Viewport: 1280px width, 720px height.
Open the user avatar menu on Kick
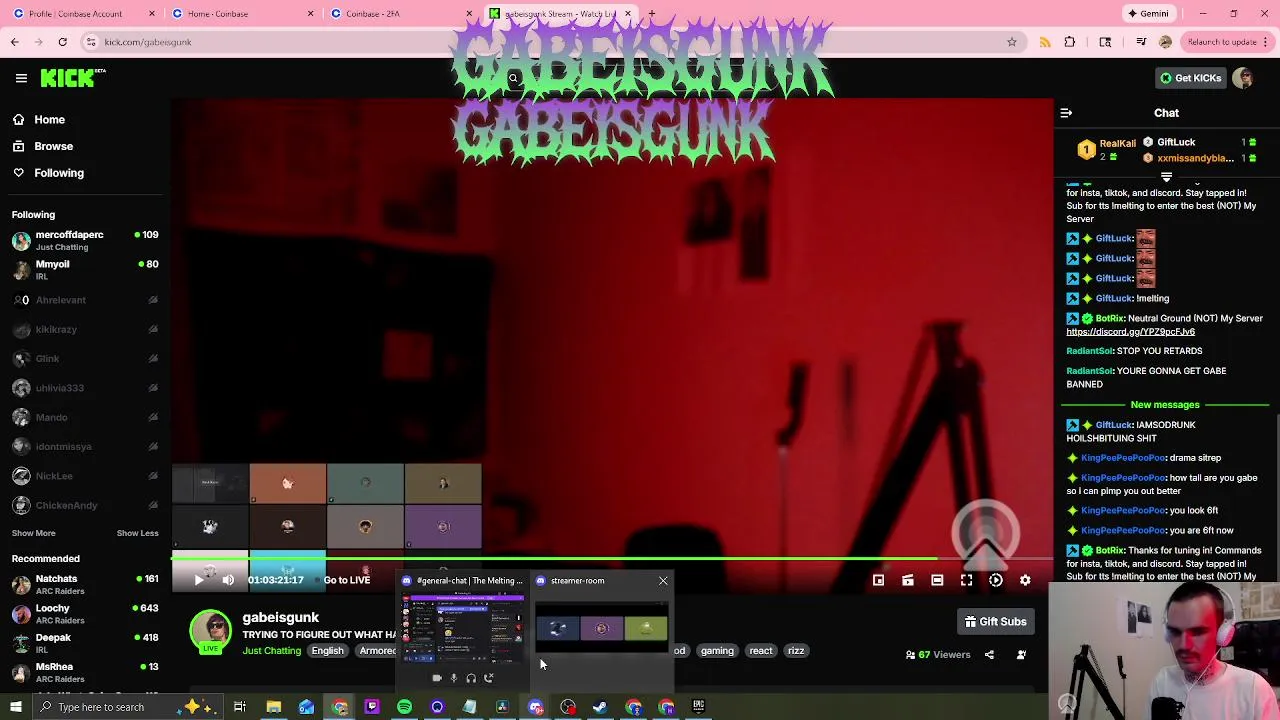(1243, 78)
